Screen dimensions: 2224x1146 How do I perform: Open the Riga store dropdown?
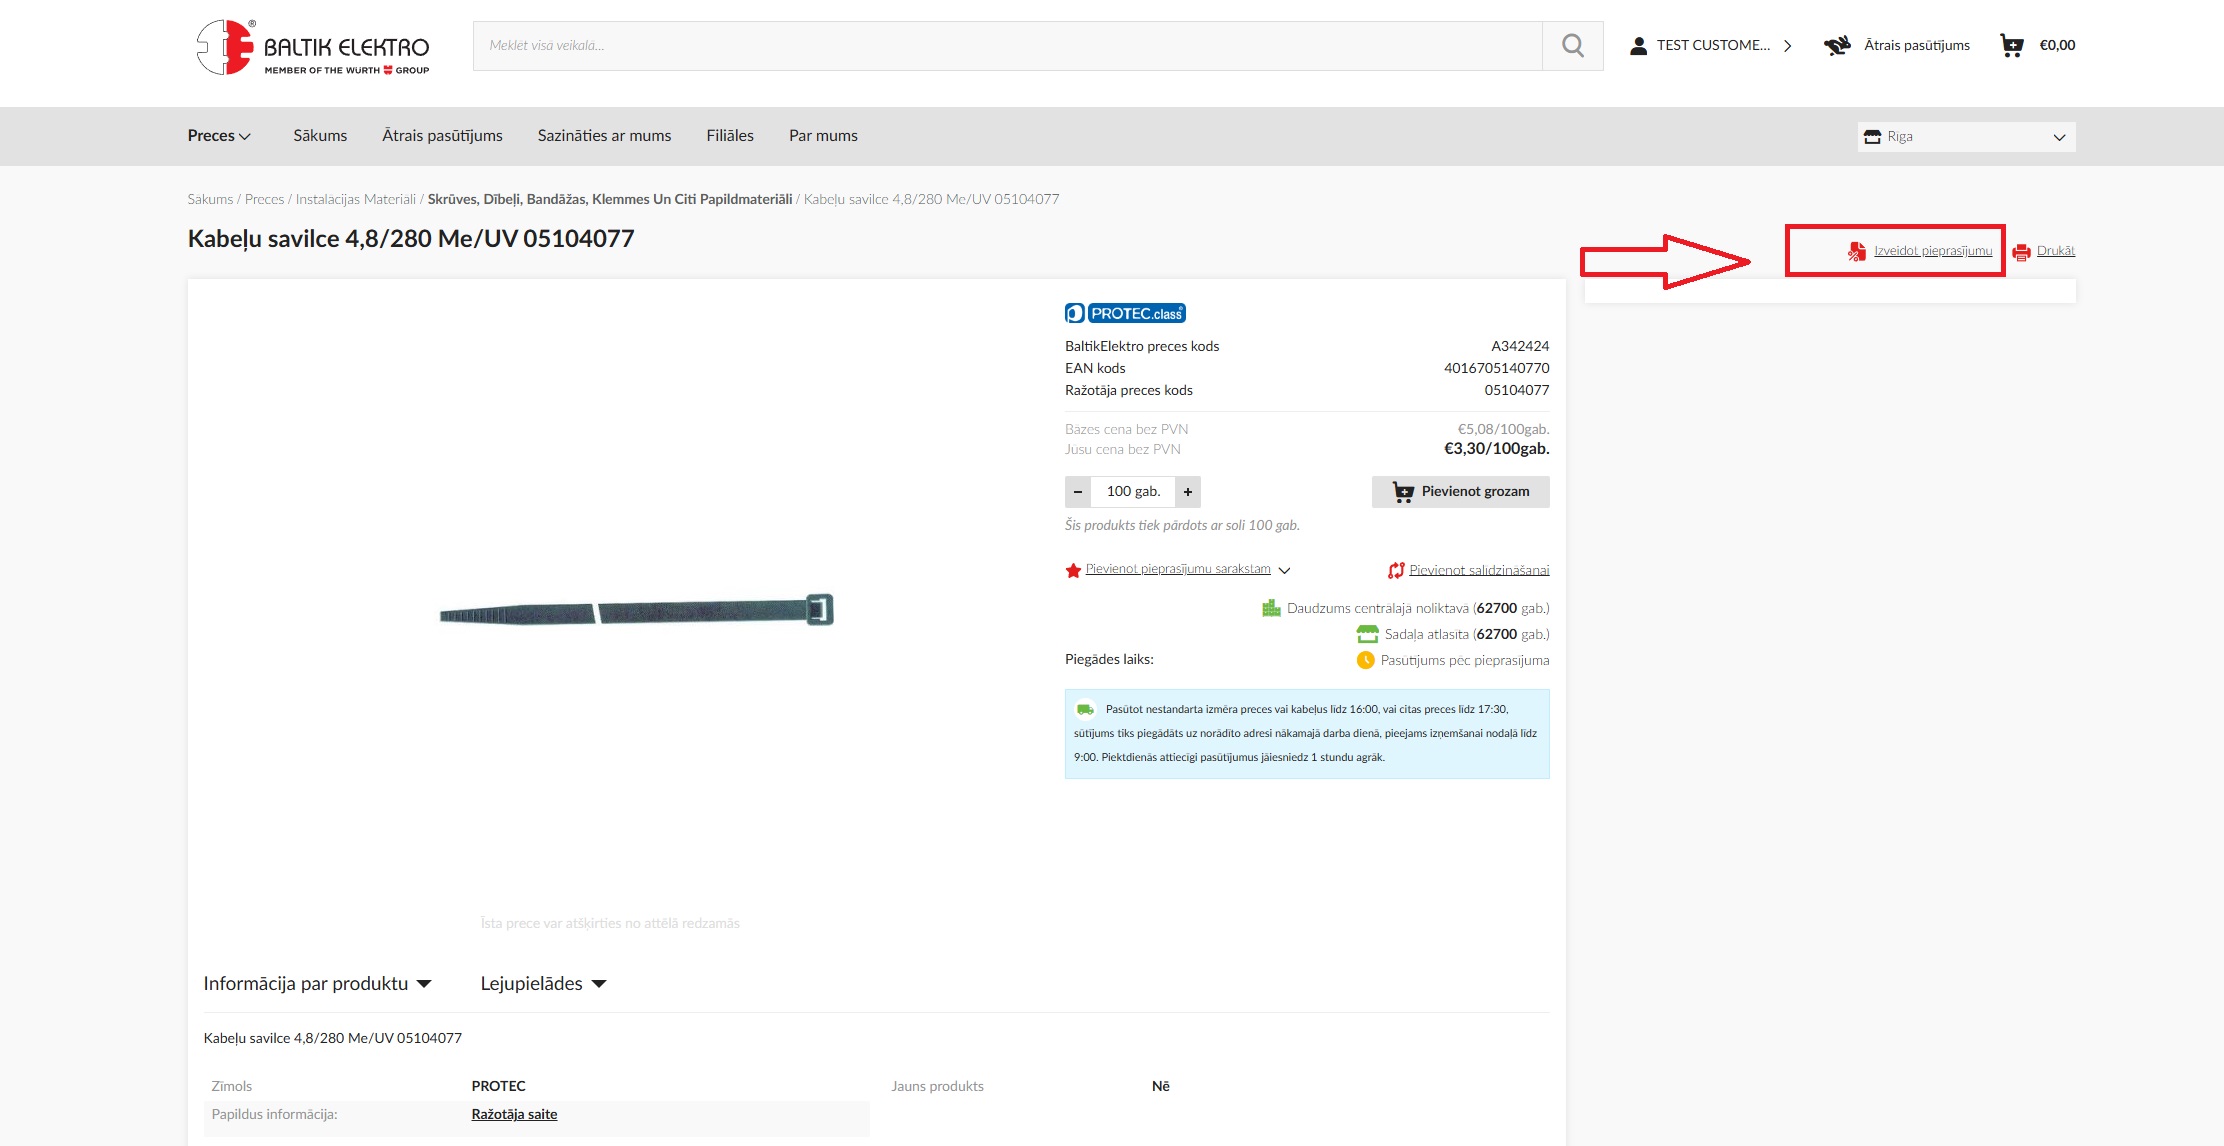click(x=1966, y=137)
